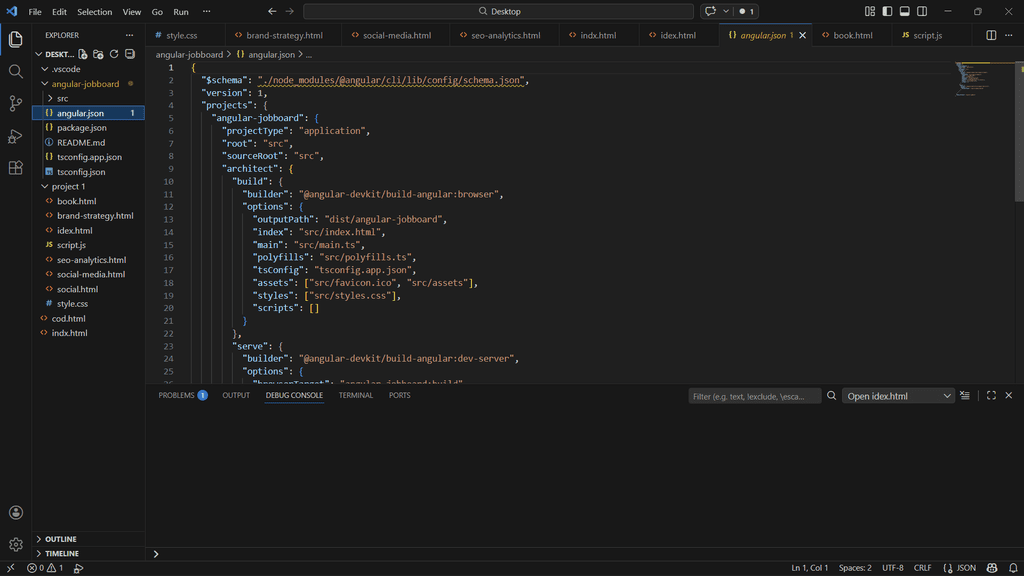Click the debug console filter input field
Image resolution: width=1024 pixels, height=576 pixels.
coord(754,396)
